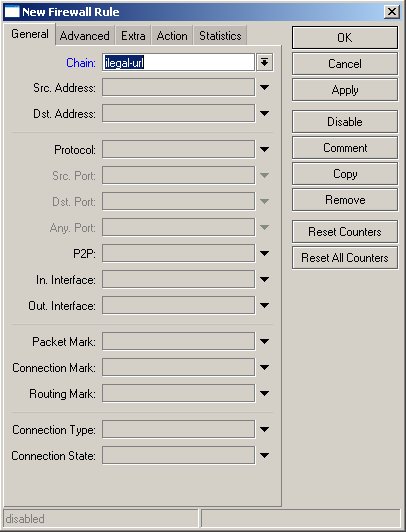Image resolution: width=406 pixels, height=532 pixels.
Task: Expand the Routing Mark arrow
Action: [x=265, y=394]
